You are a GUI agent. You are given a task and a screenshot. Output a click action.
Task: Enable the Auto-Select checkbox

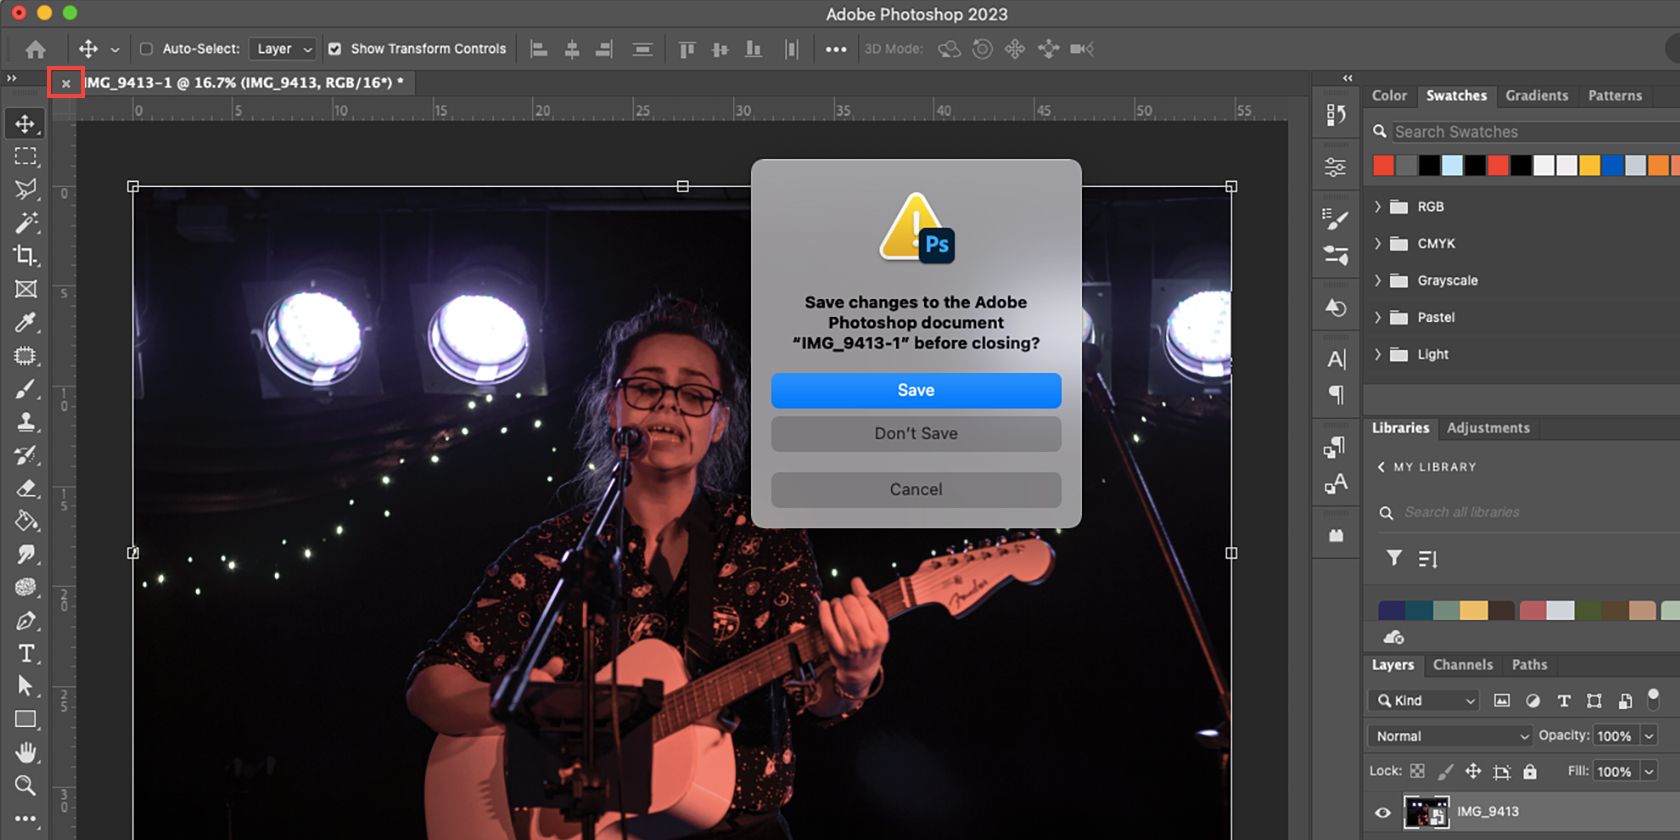click(146, 49)
